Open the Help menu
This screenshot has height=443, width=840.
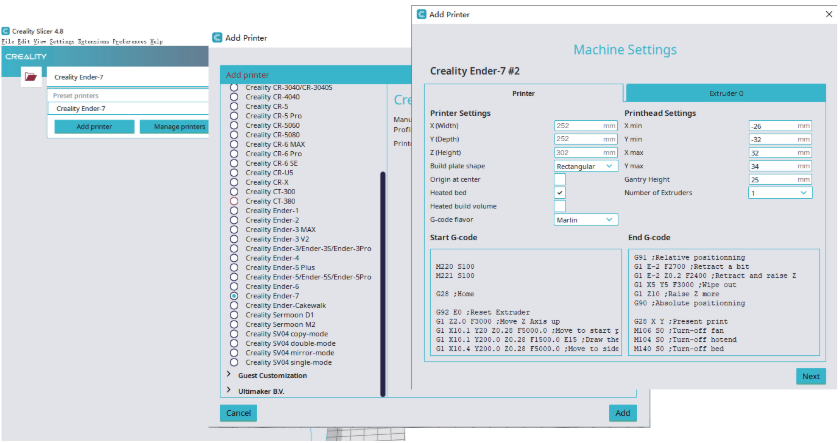click(x=156, y=41)
